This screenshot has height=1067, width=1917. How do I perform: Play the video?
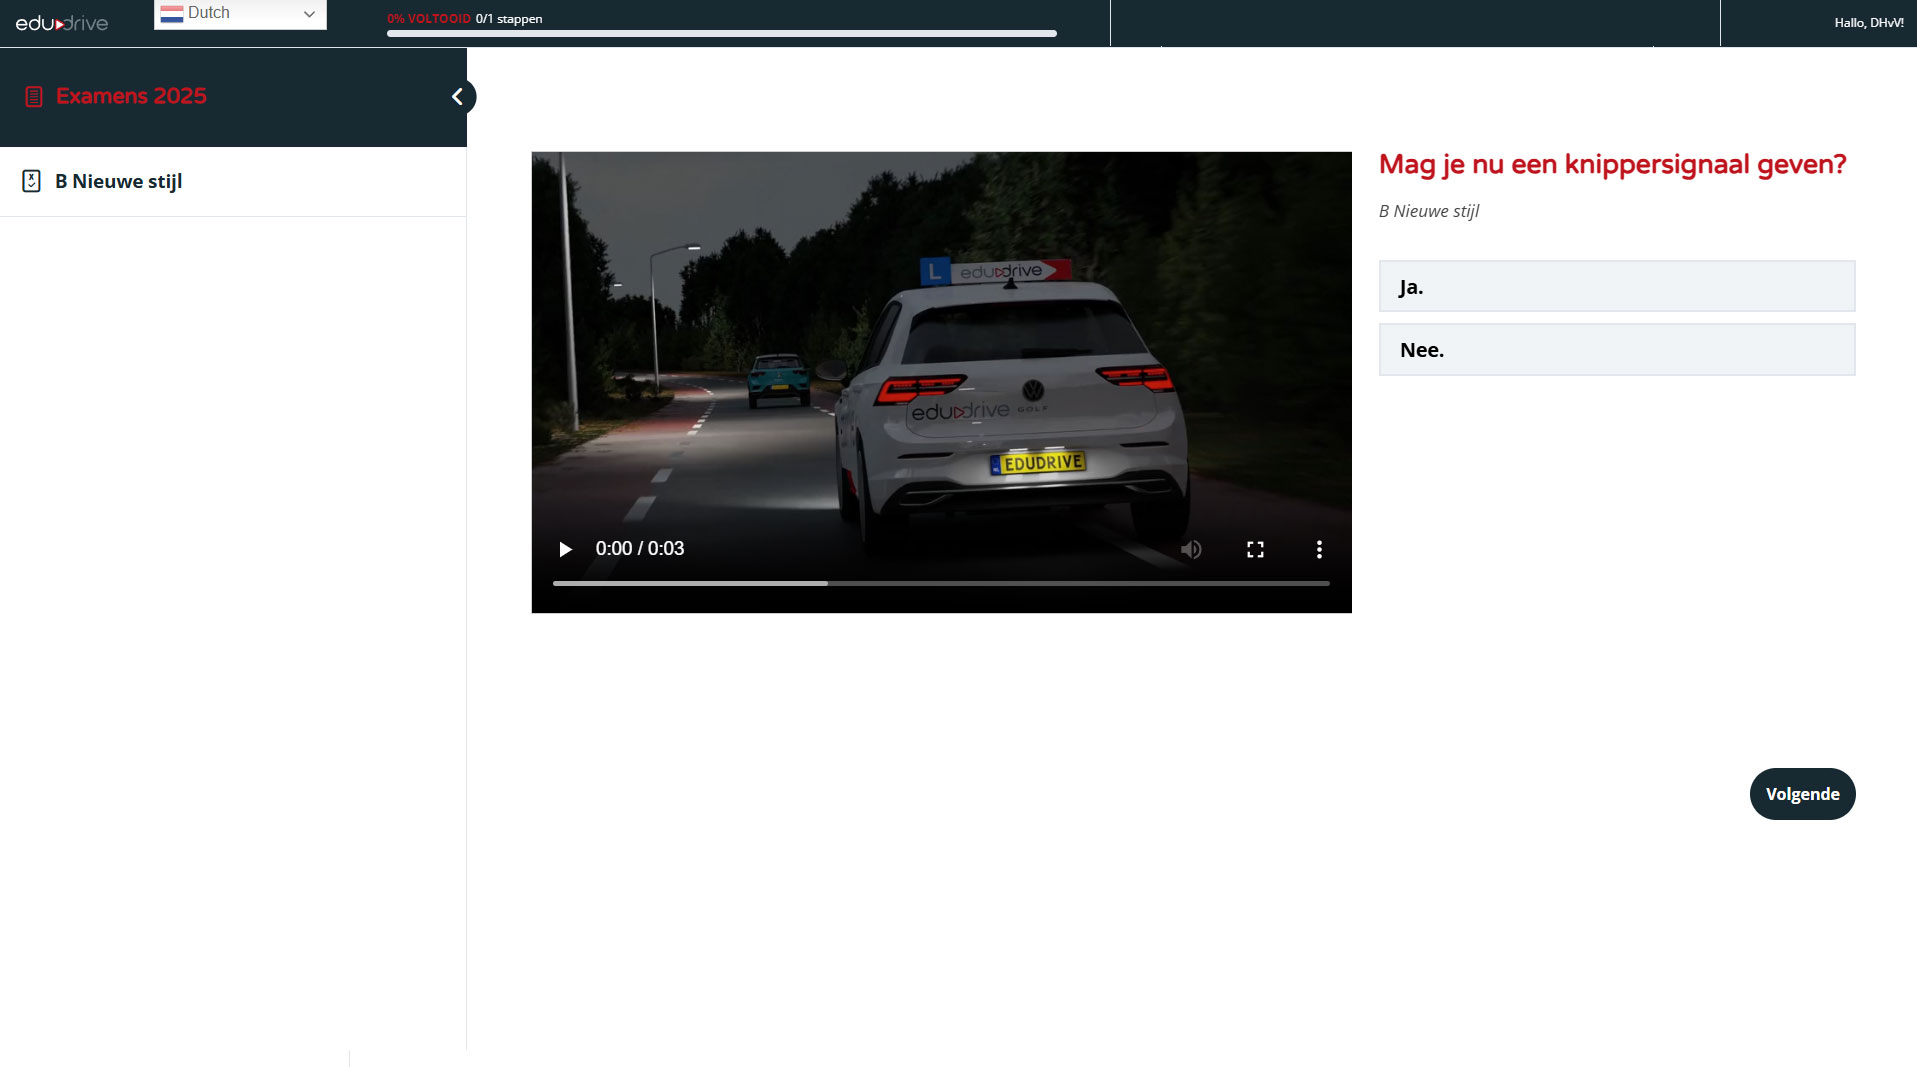[x=565, y=549]
